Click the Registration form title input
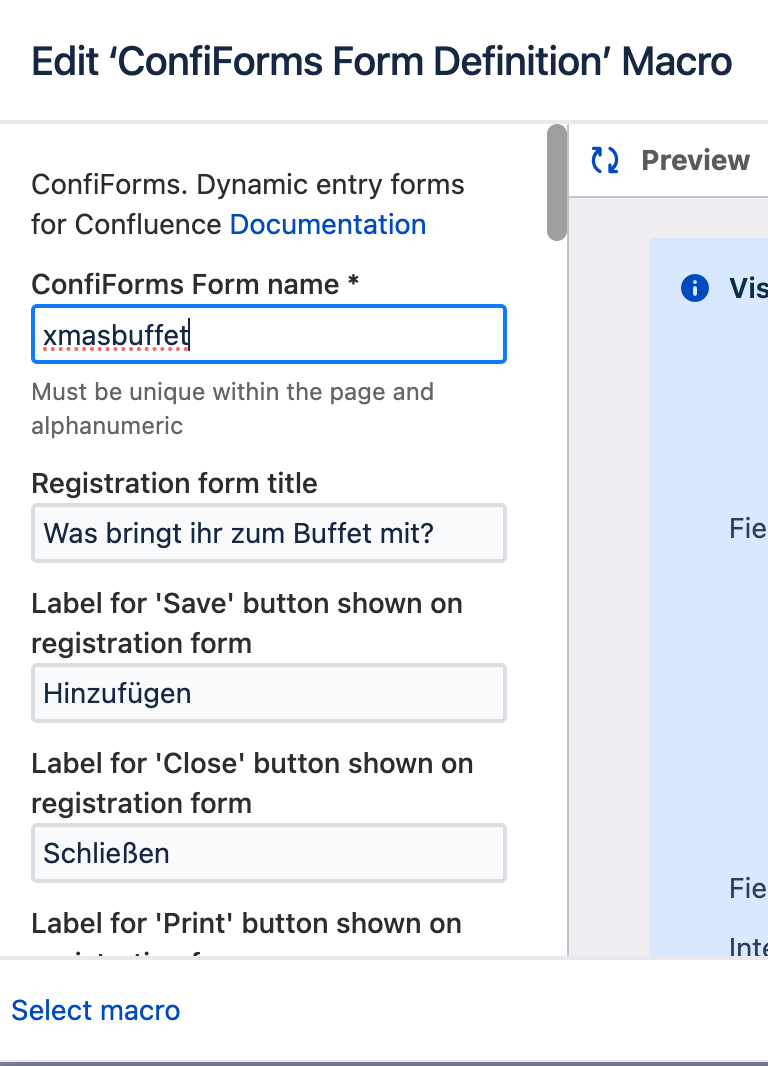 coord(268,533)
